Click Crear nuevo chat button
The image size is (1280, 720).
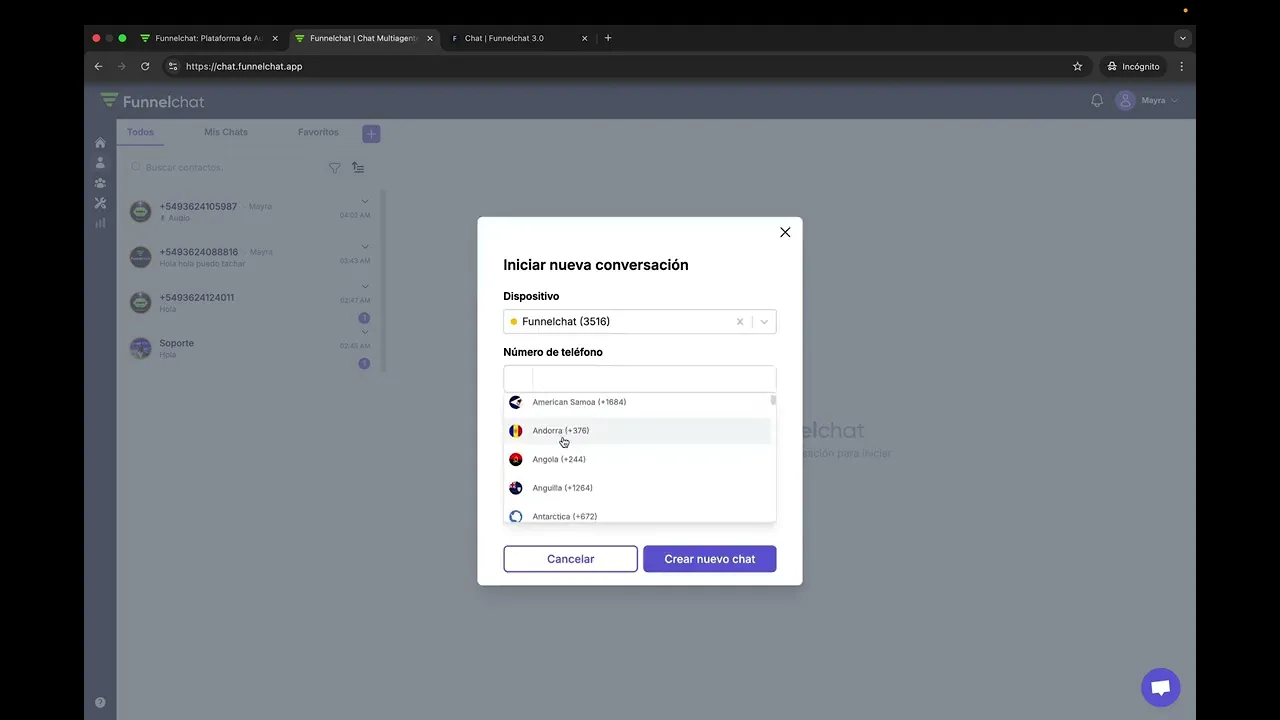710,559
